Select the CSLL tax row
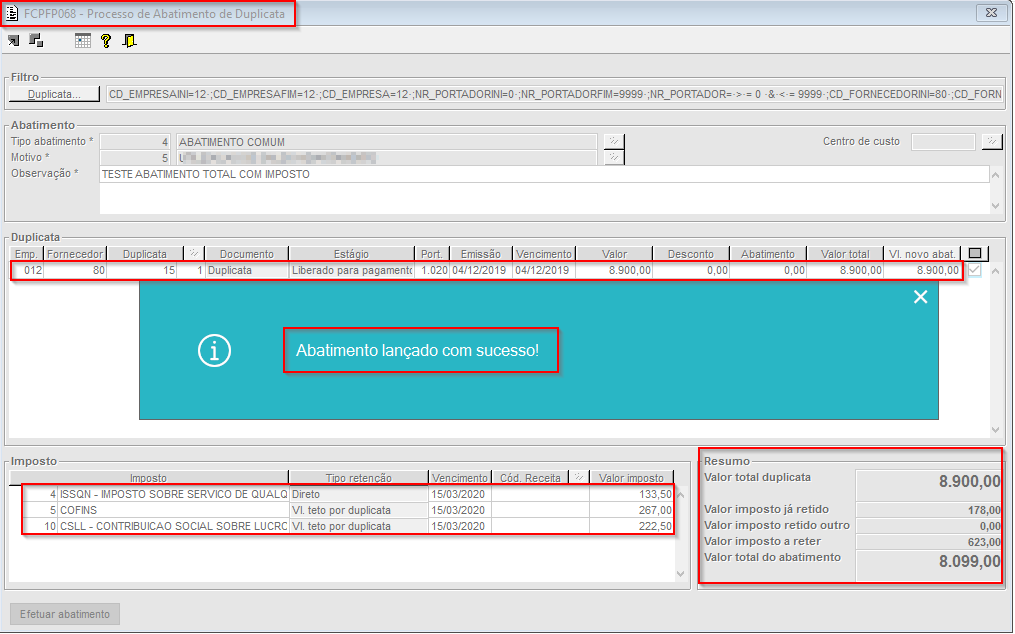 (348, 526)
